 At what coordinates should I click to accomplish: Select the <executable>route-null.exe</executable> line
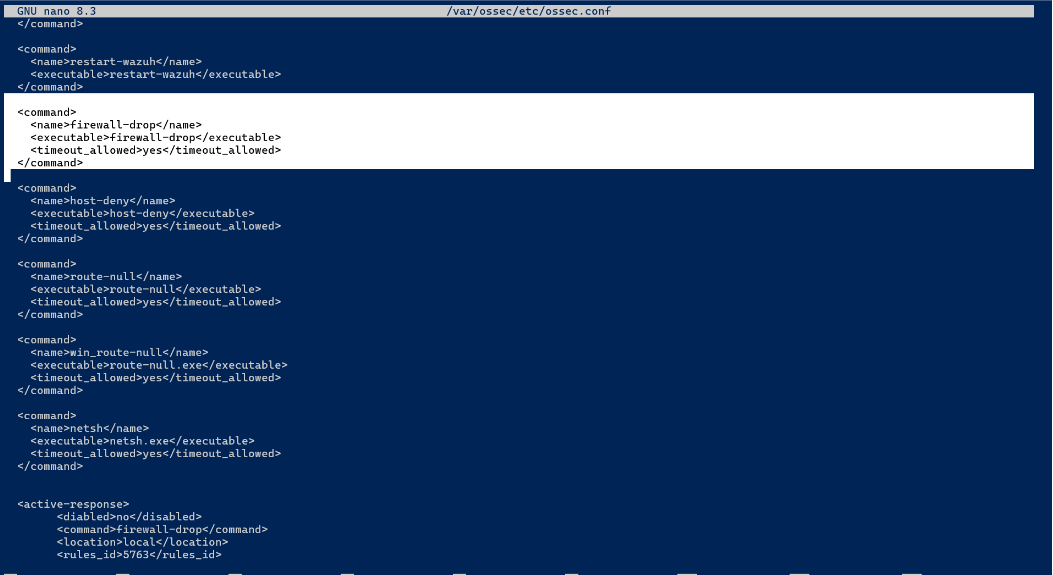click(158, 365)
